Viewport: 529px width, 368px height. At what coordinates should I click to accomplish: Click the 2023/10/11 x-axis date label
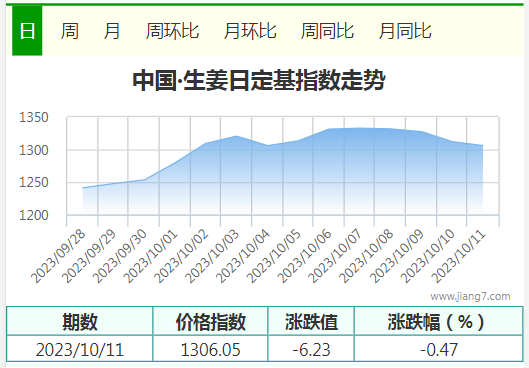point(459,256)
